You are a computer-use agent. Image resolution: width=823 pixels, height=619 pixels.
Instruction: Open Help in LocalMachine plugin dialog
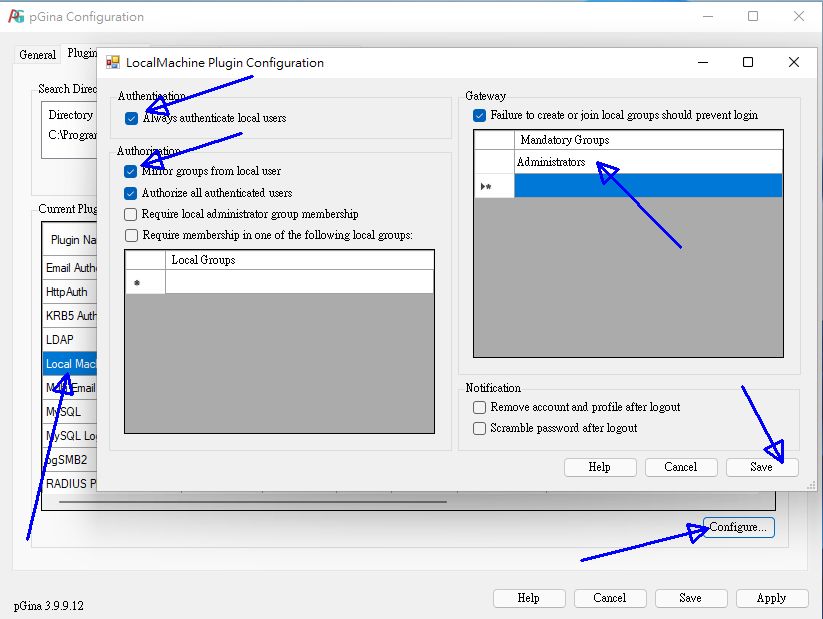[600, 467]
